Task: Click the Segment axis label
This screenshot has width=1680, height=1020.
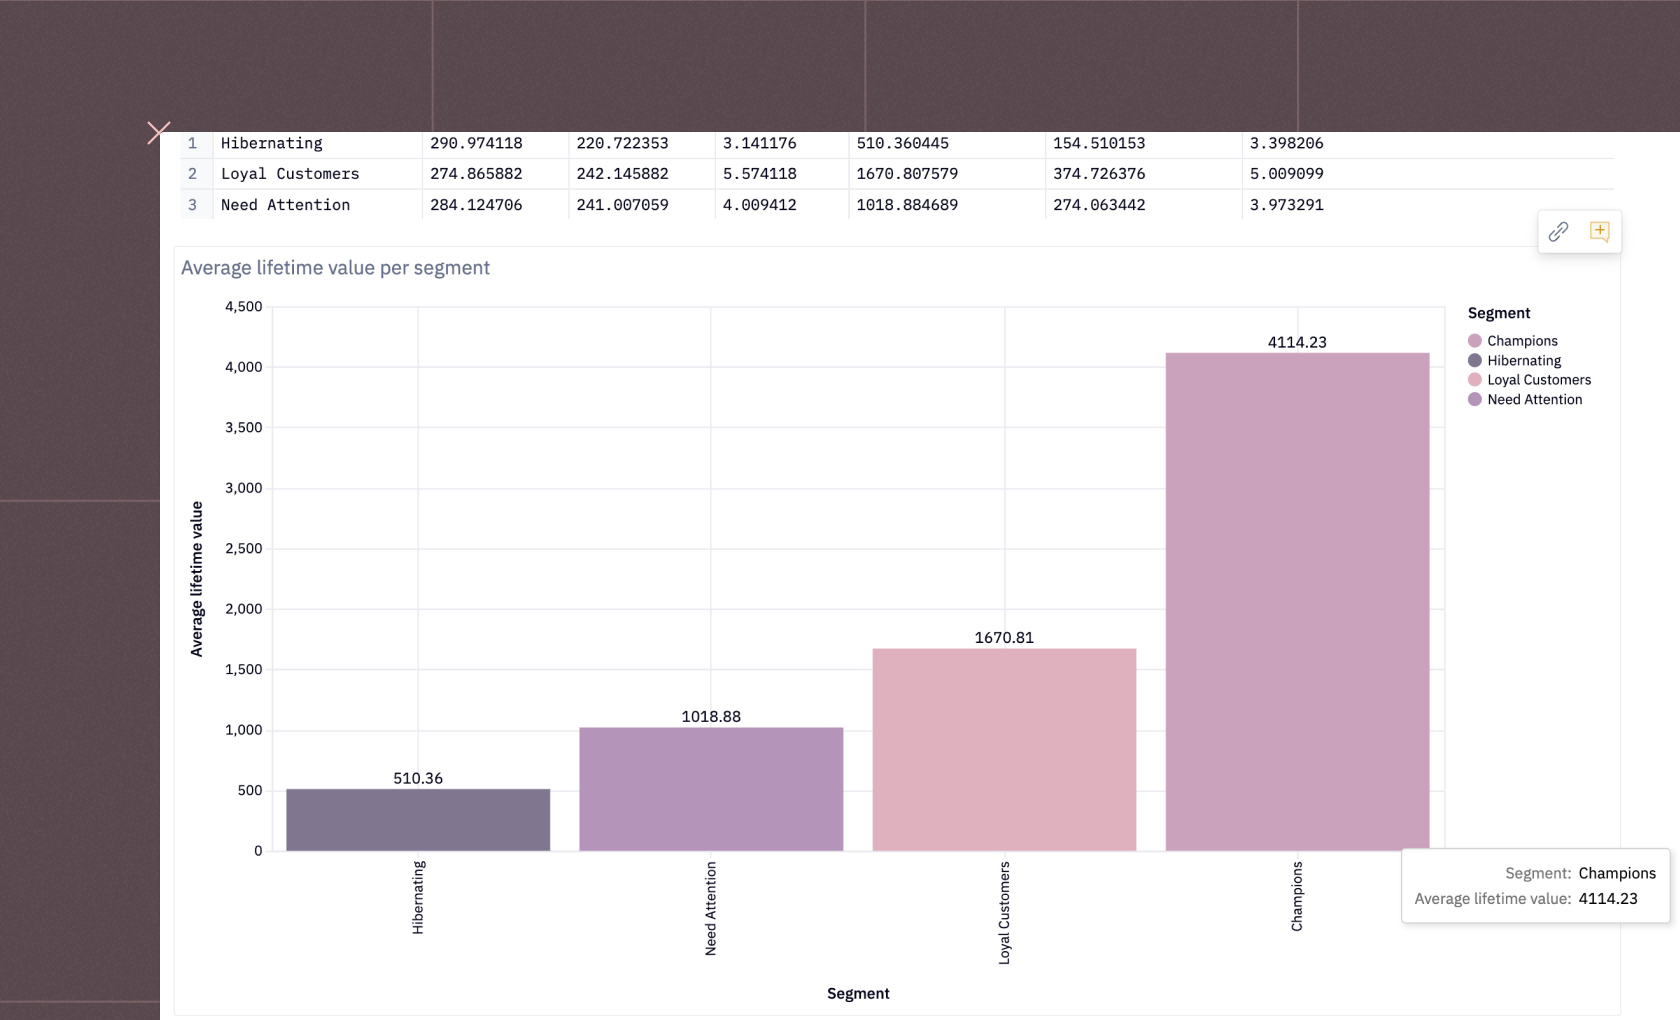Action: tap(858, 993)
